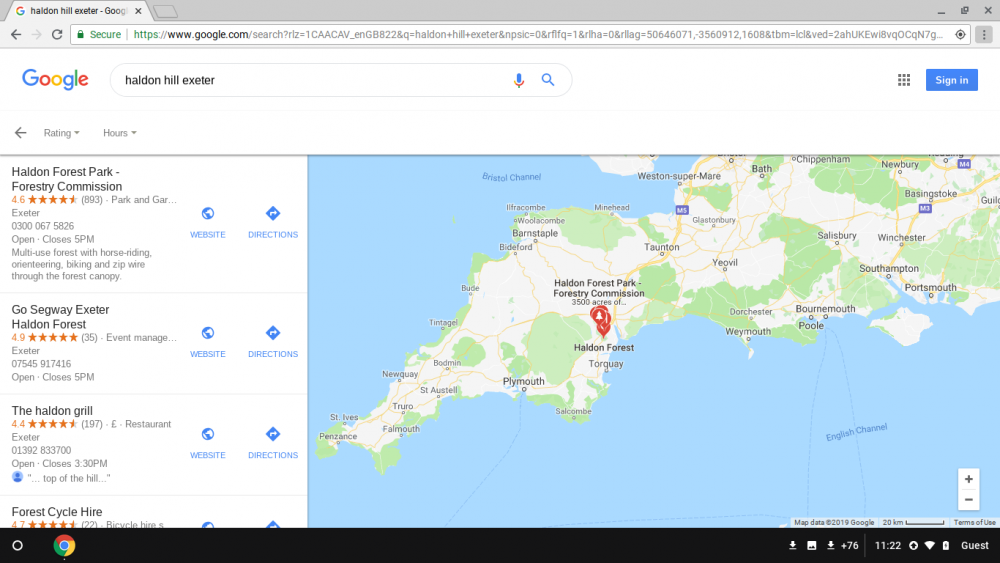Open a new tab

point(165,11)
